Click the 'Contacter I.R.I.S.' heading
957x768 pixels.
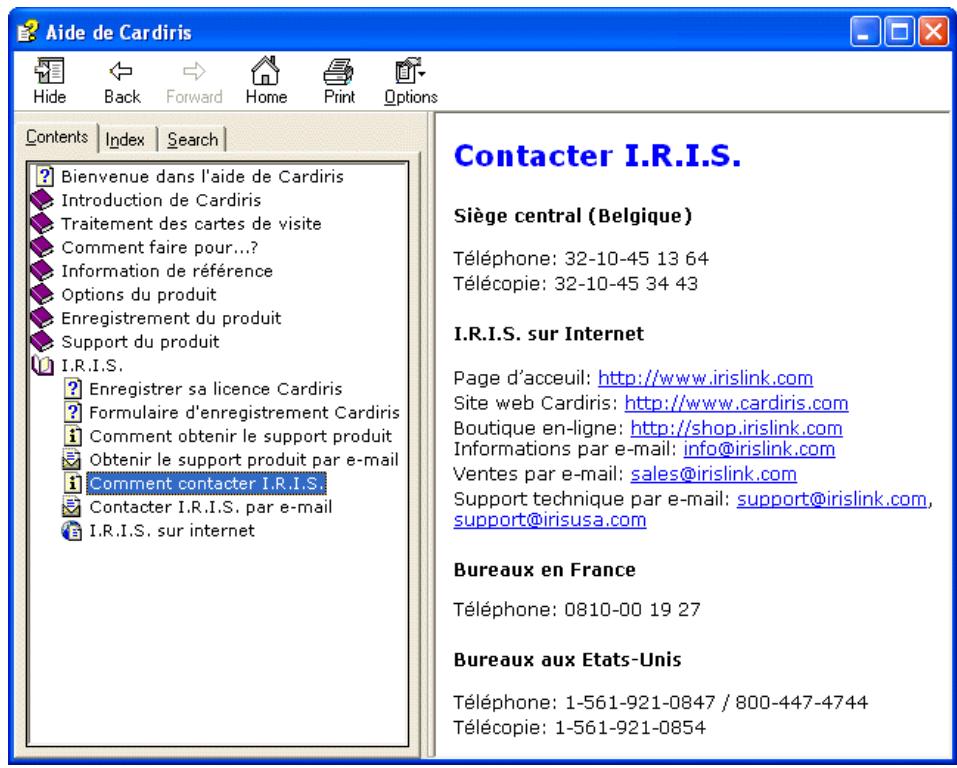[597, 156]
